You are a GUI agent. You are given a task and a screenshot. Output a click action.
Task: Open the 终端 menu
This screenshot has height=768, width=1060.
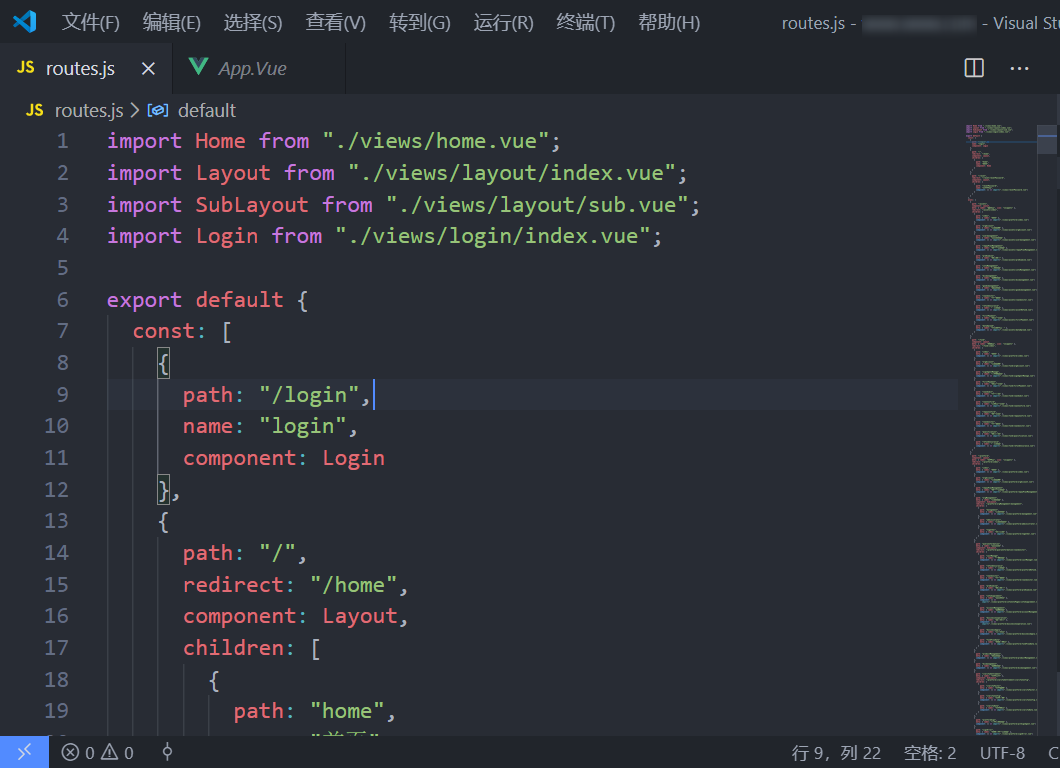tap(586, 22)
